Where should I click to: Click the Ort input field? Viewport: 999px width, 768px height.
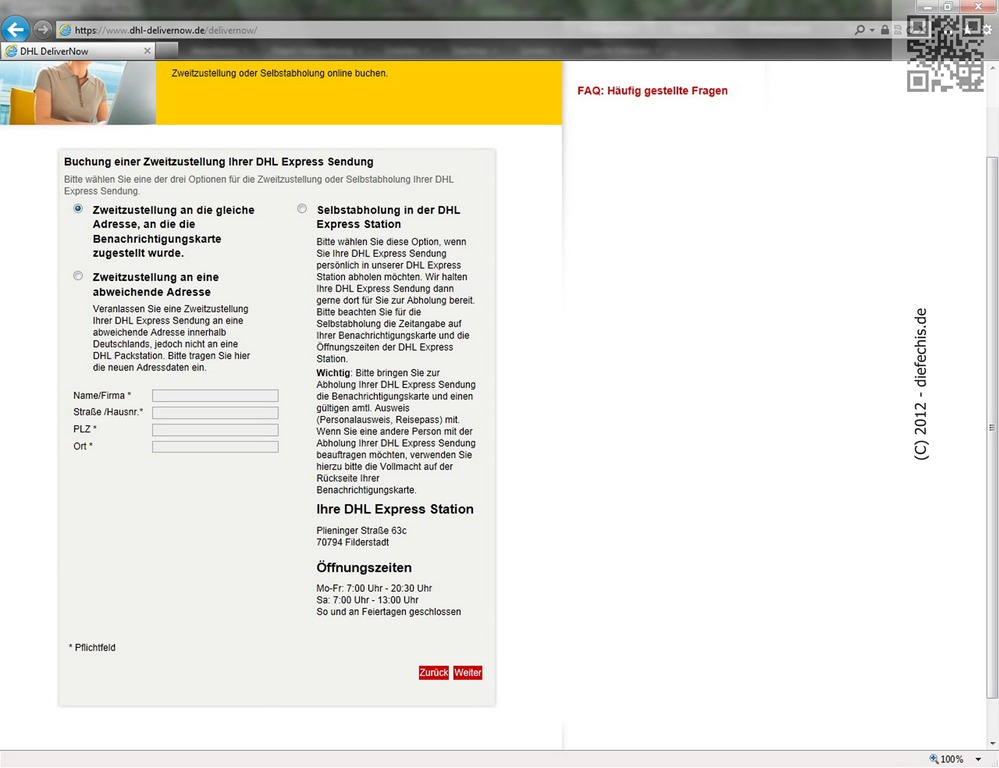[x=215, y=447]
